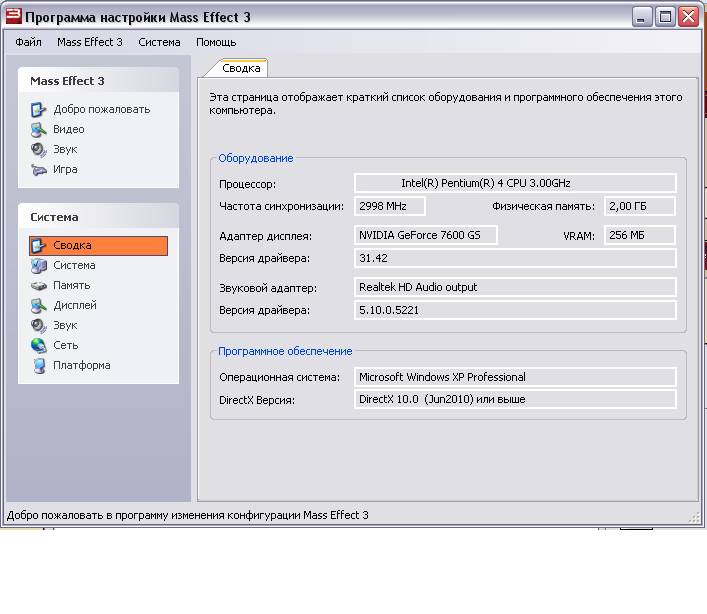This screenshot has width=707, height=614.
Task: Click the Добро пожаловать sidebar icon
Action: tap(38, 109)
